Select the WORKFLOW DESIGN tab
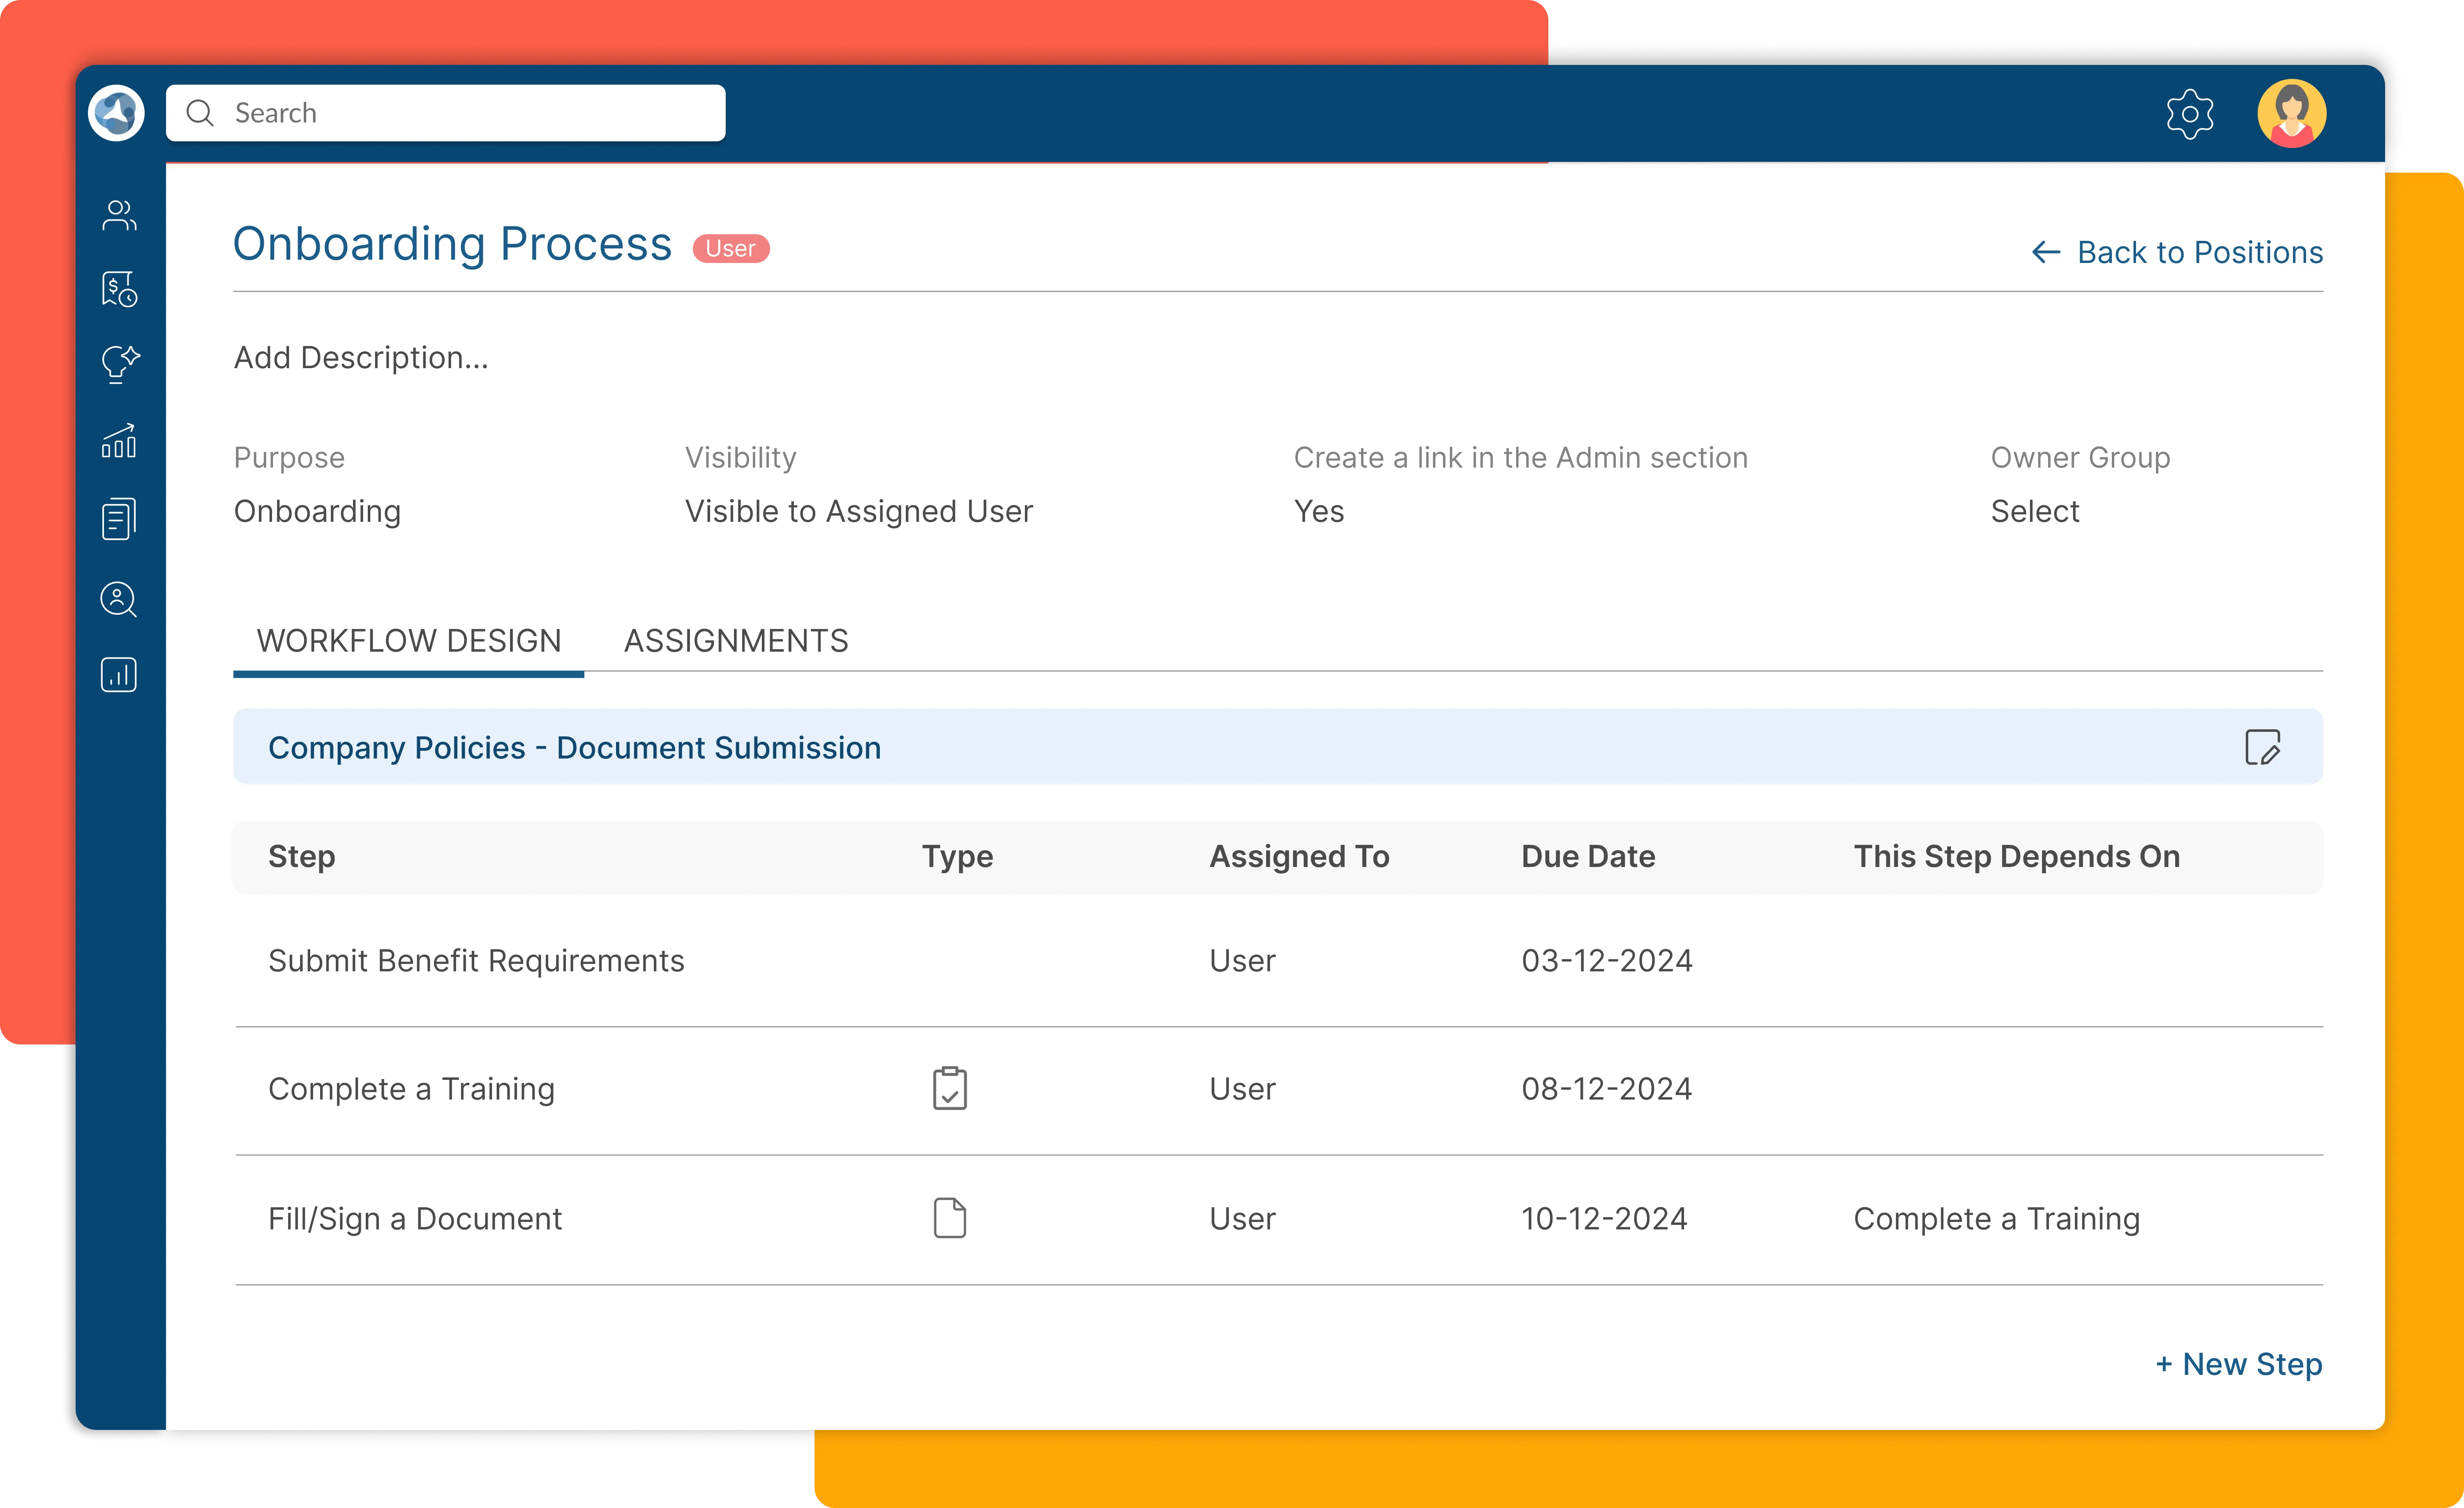This screenshot has width=2464, height=1508. click(409, 640)
